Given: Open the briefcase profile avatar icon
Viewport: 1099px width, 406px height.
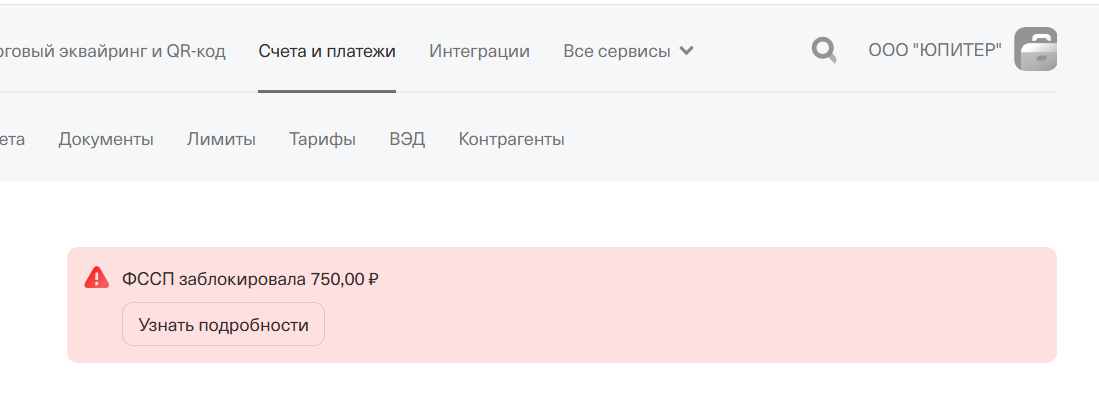Looking at the screenshot, I should [x=1035, y=50].
